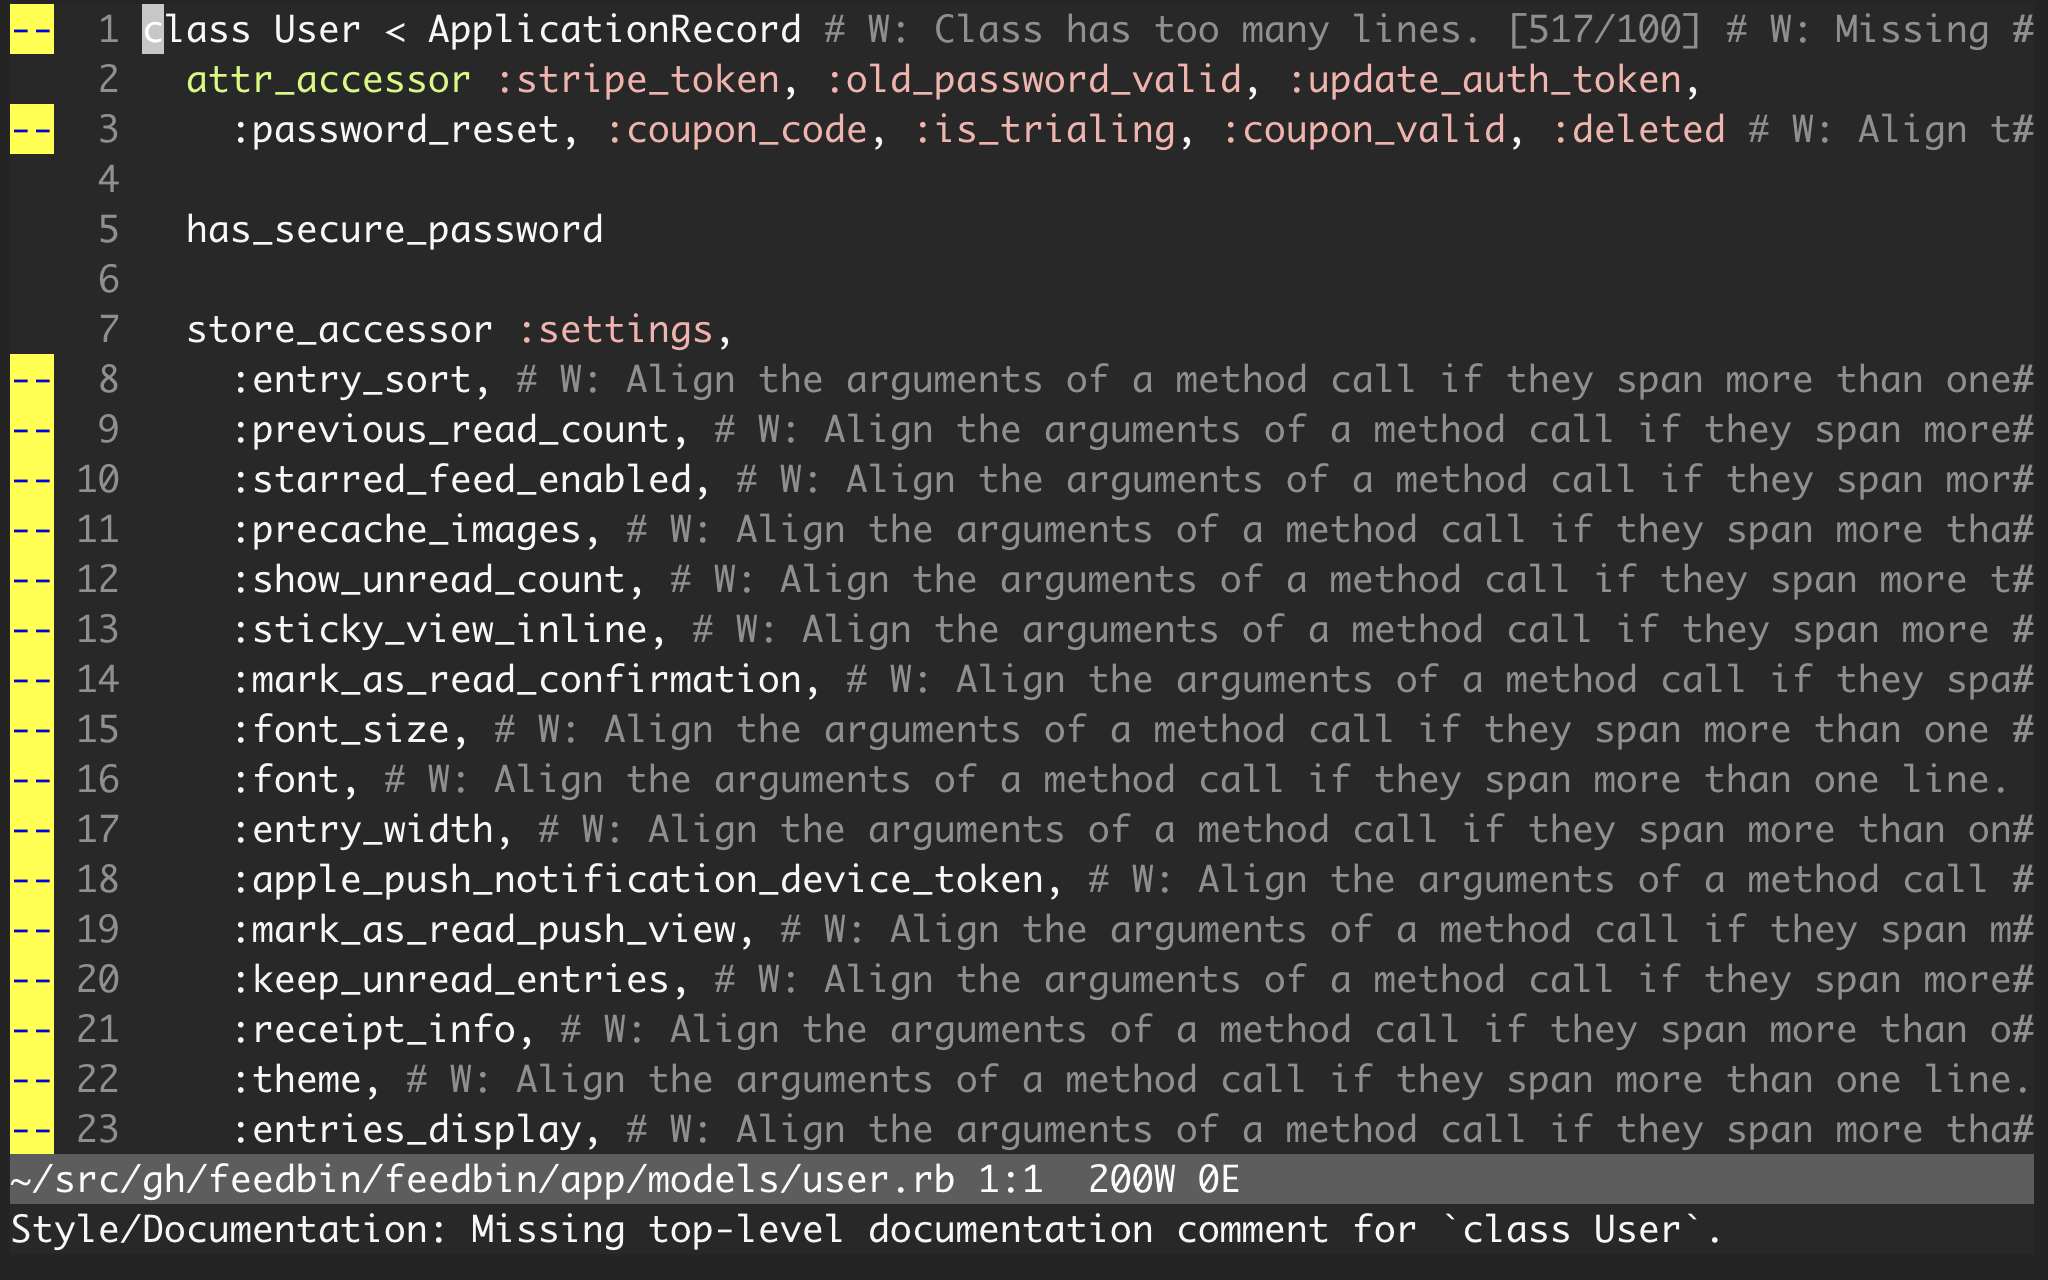Toggle visibility of line 1 warning
Screen dimensions: 2048x1280
[x=32, y=28]
